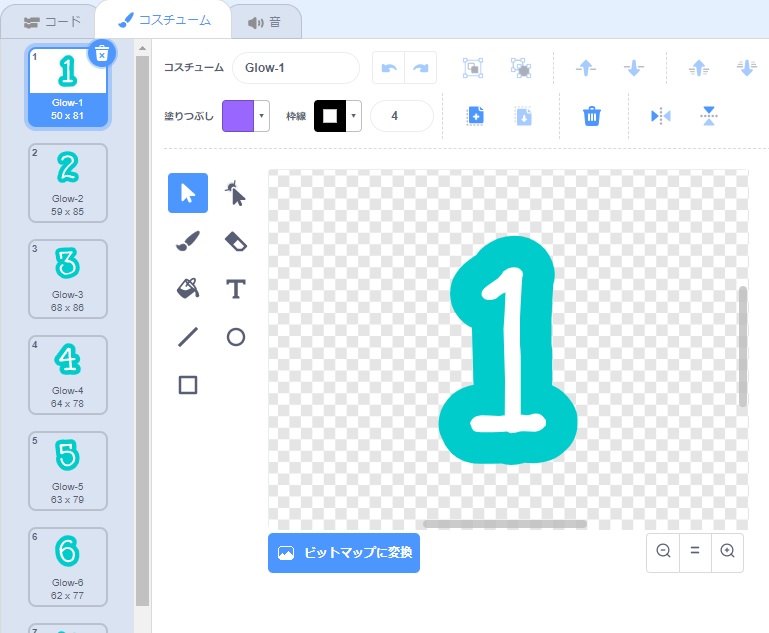769x633 pixels.
Task: Click the Send to Back icon
Action: pyautogui.click(x=746, y=68)
